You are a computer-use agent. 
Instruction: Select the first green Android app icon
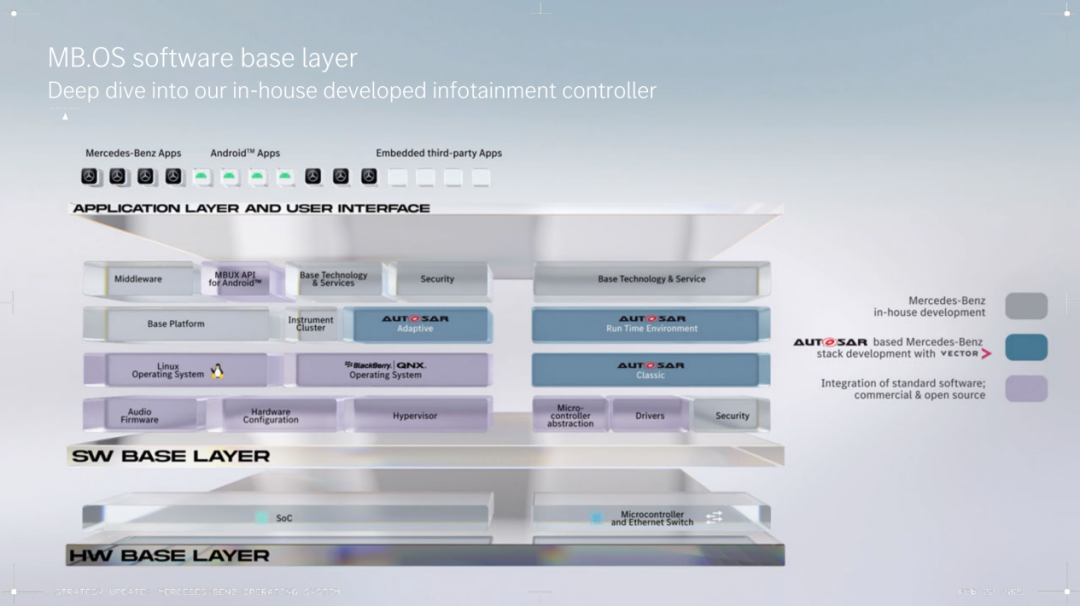coord(201,177)
